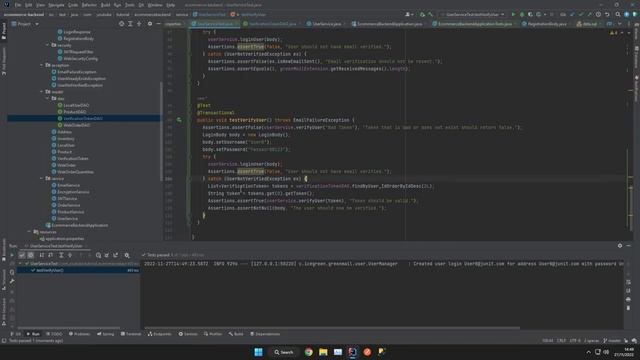640x360 pixels.
Task: Toggle Show Passed tests checkmark filter
Action: pos(22,255)
